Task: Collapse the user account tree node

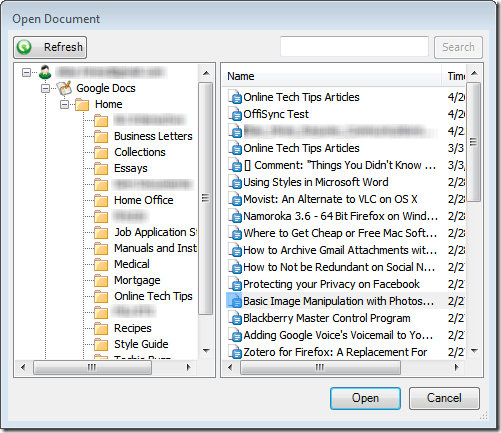Action: (26, 72)
